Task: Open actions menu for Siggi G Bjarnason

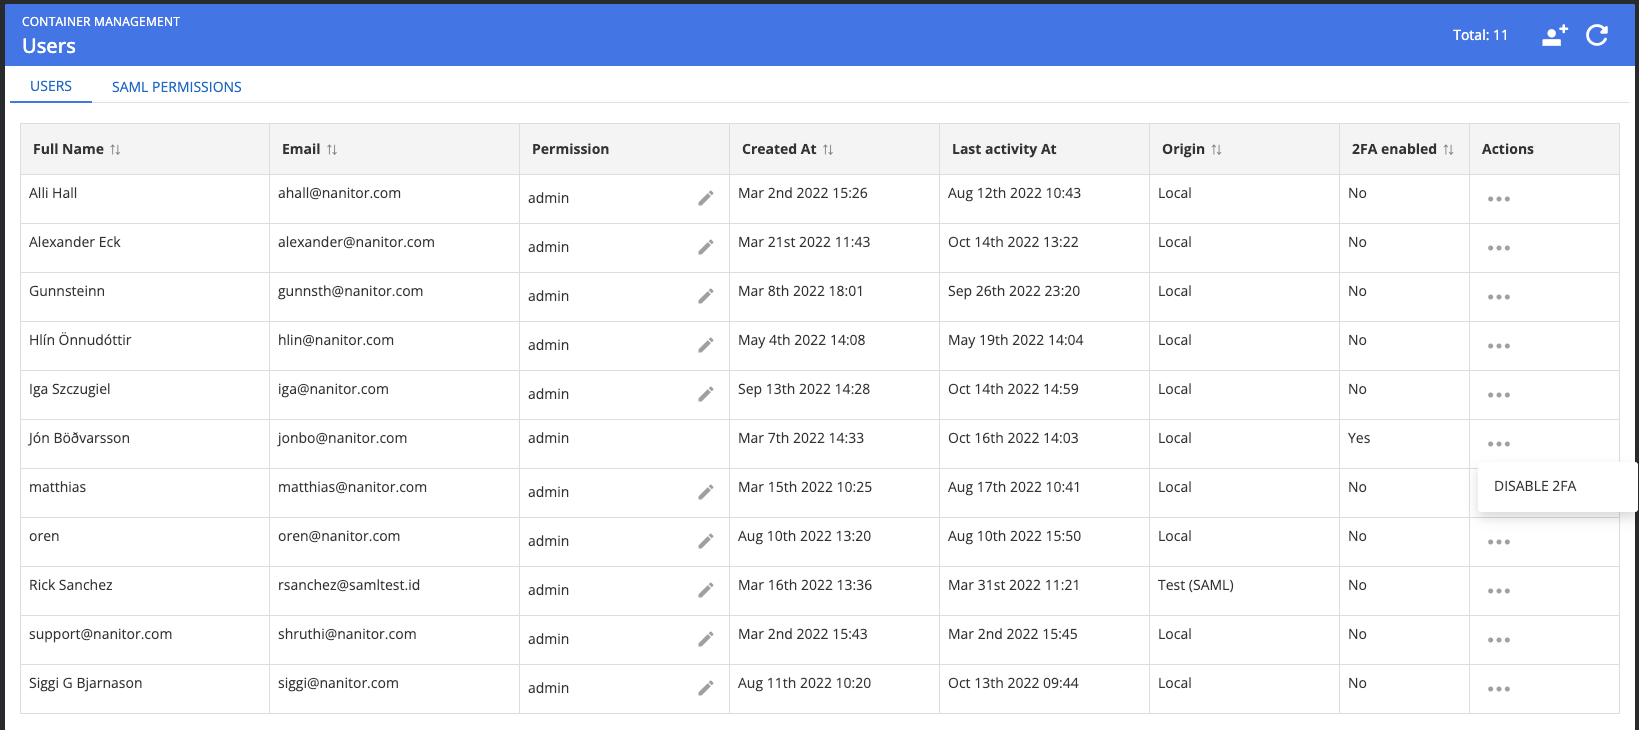Action: (1498, 689)
